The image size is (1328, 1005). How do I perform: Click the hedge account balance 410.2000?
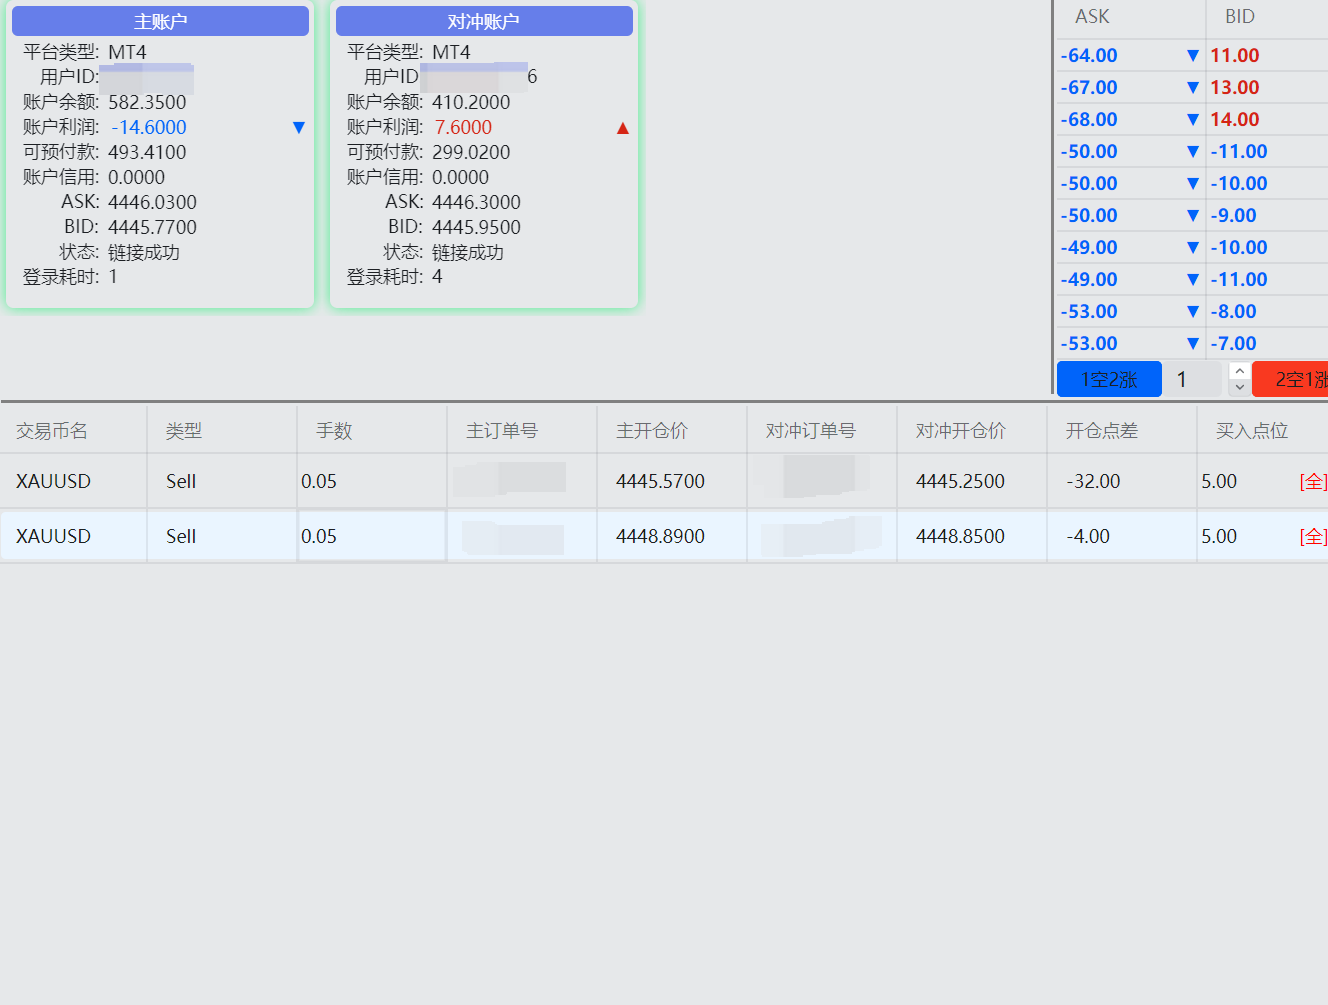(x=471, y=103)
